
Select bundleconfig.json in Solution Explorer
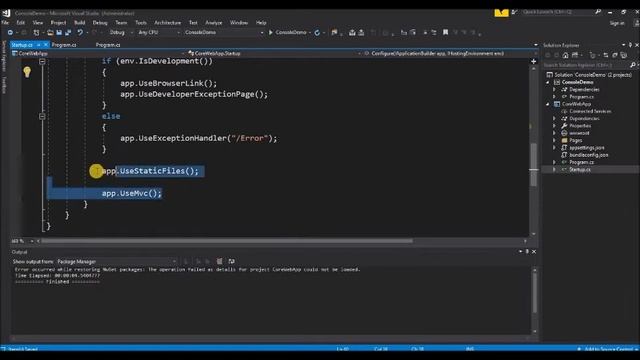click(x=589, y=155)
